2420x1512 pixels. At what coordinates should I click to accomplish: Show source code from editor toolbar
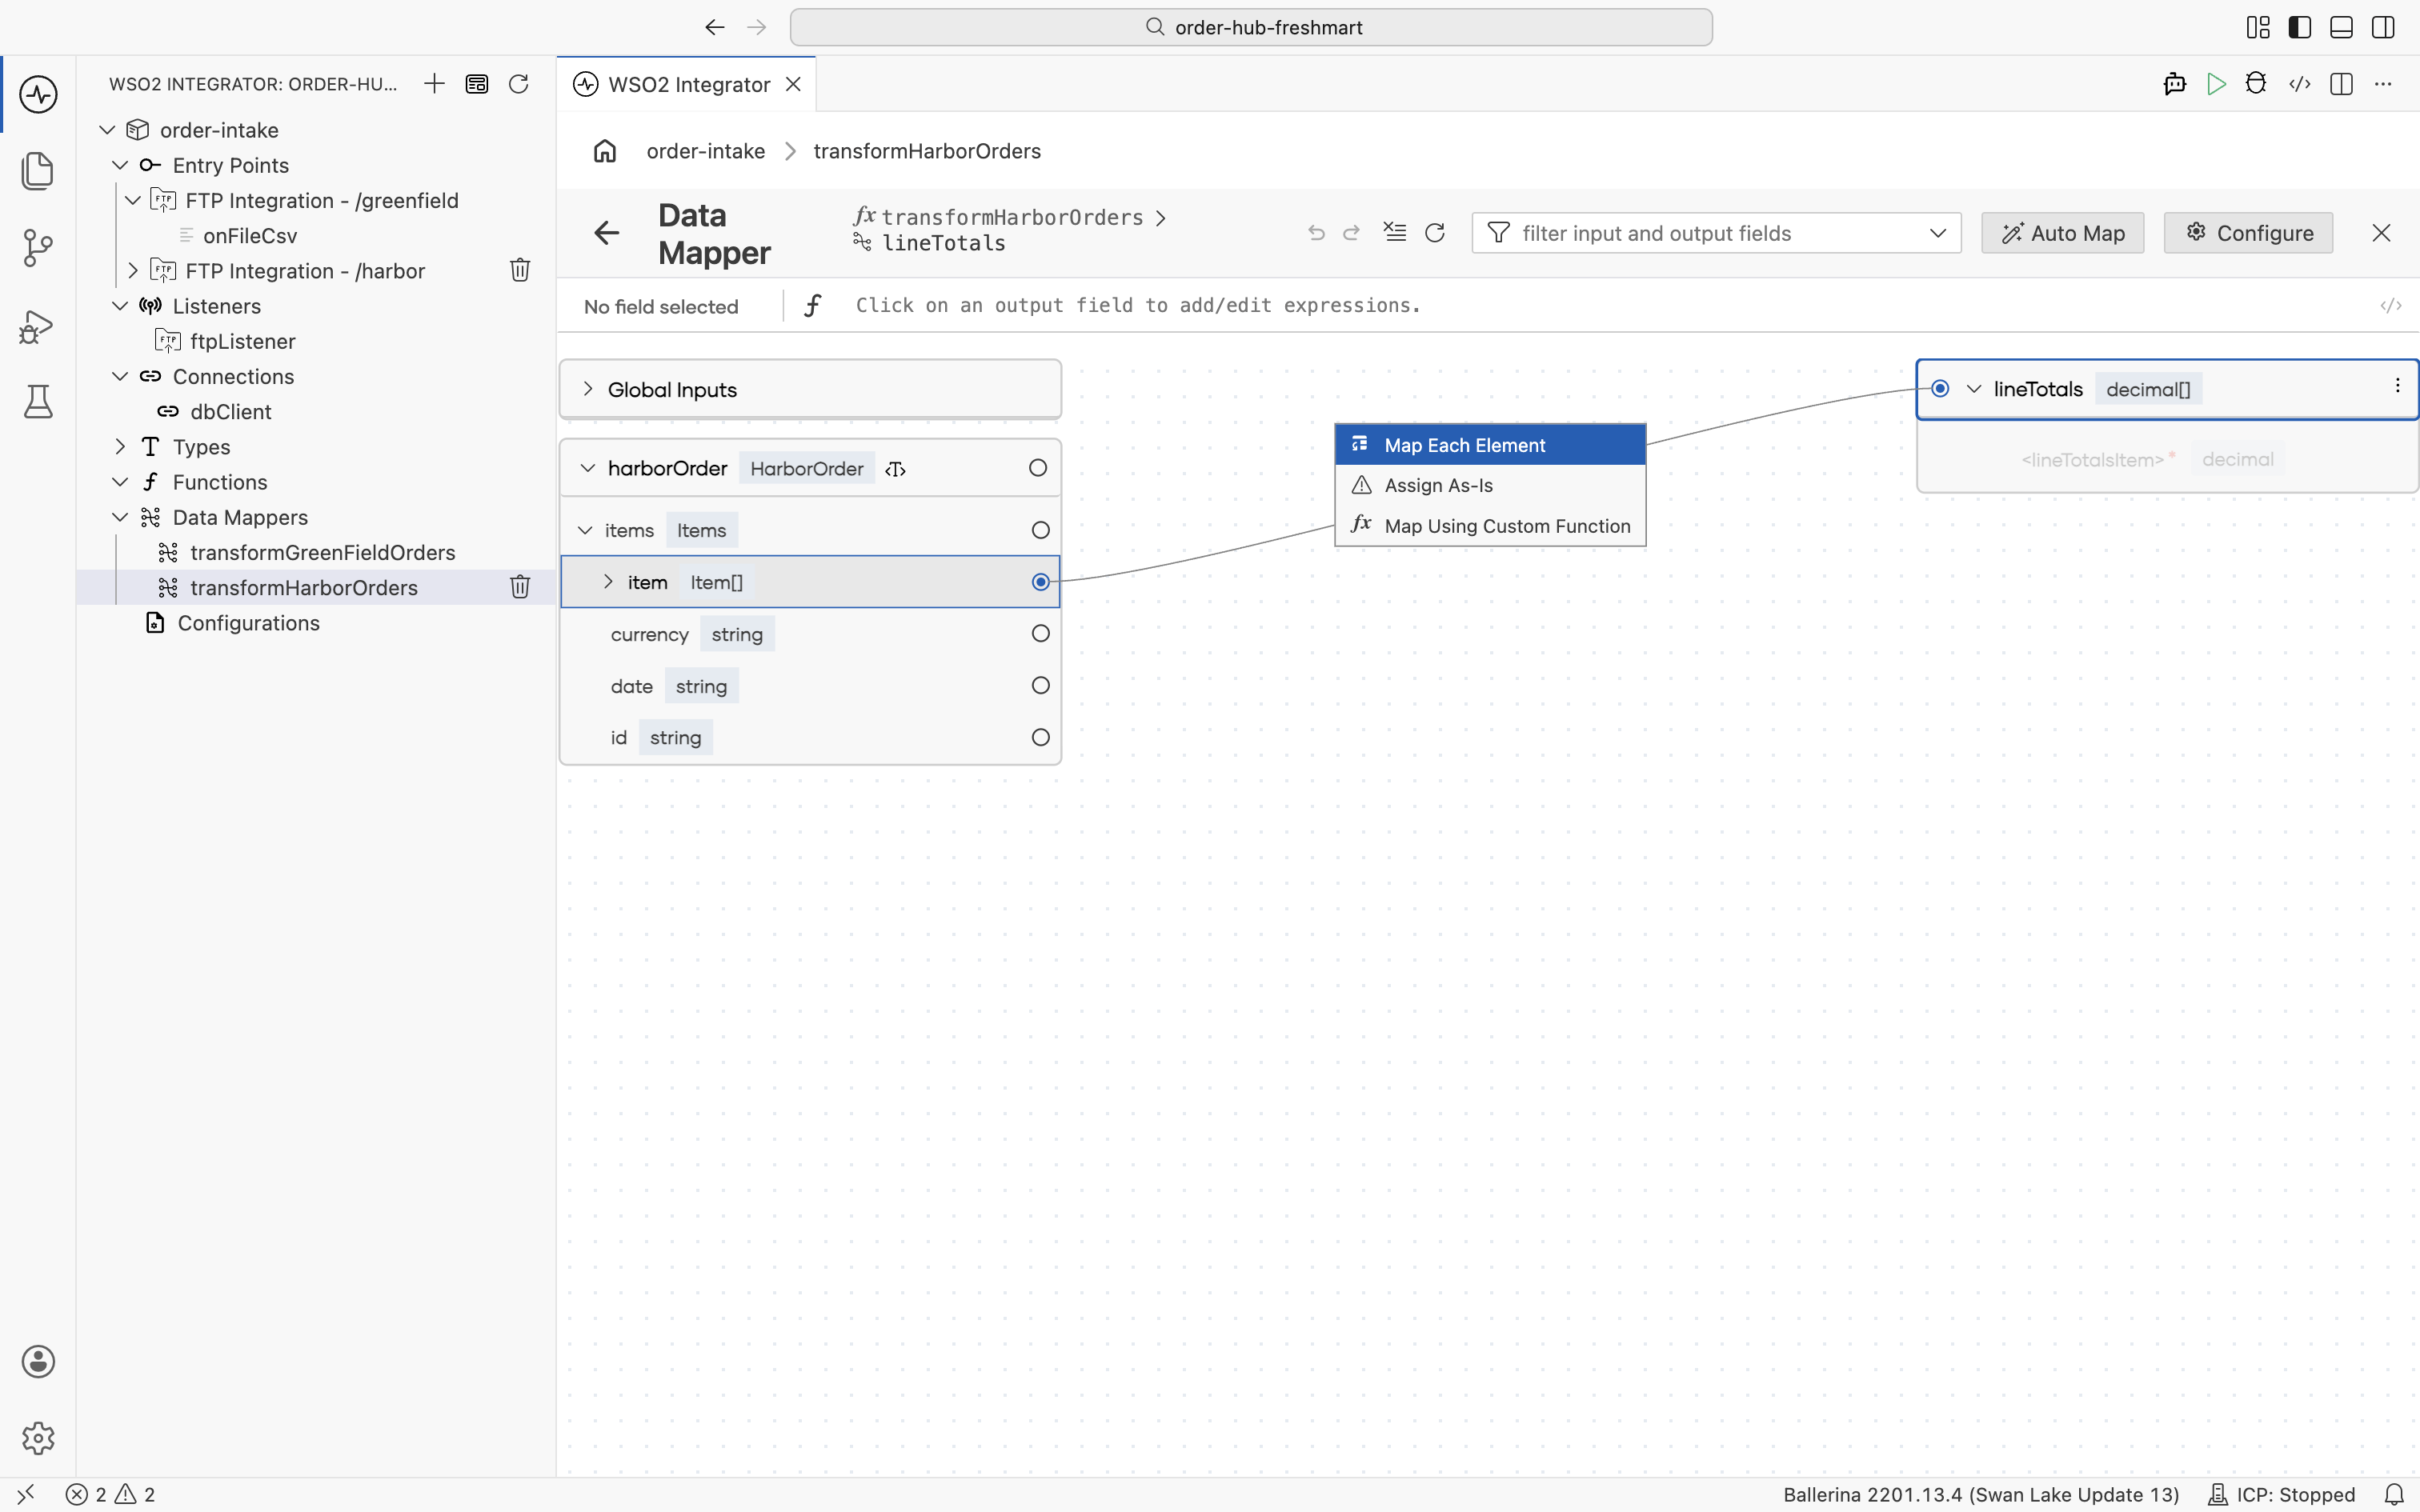point(2300,84)
